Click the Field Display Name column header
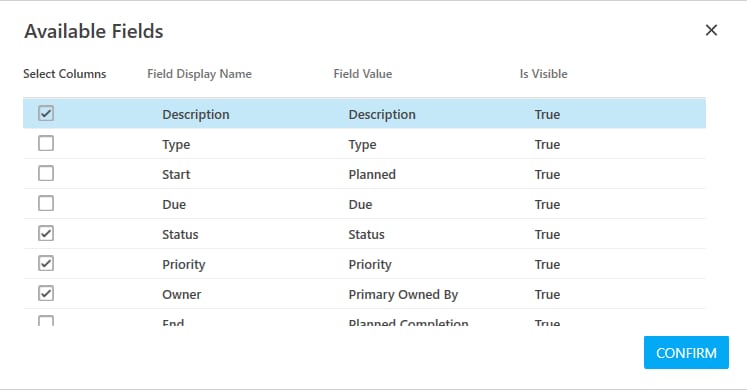 pos(199,74)
